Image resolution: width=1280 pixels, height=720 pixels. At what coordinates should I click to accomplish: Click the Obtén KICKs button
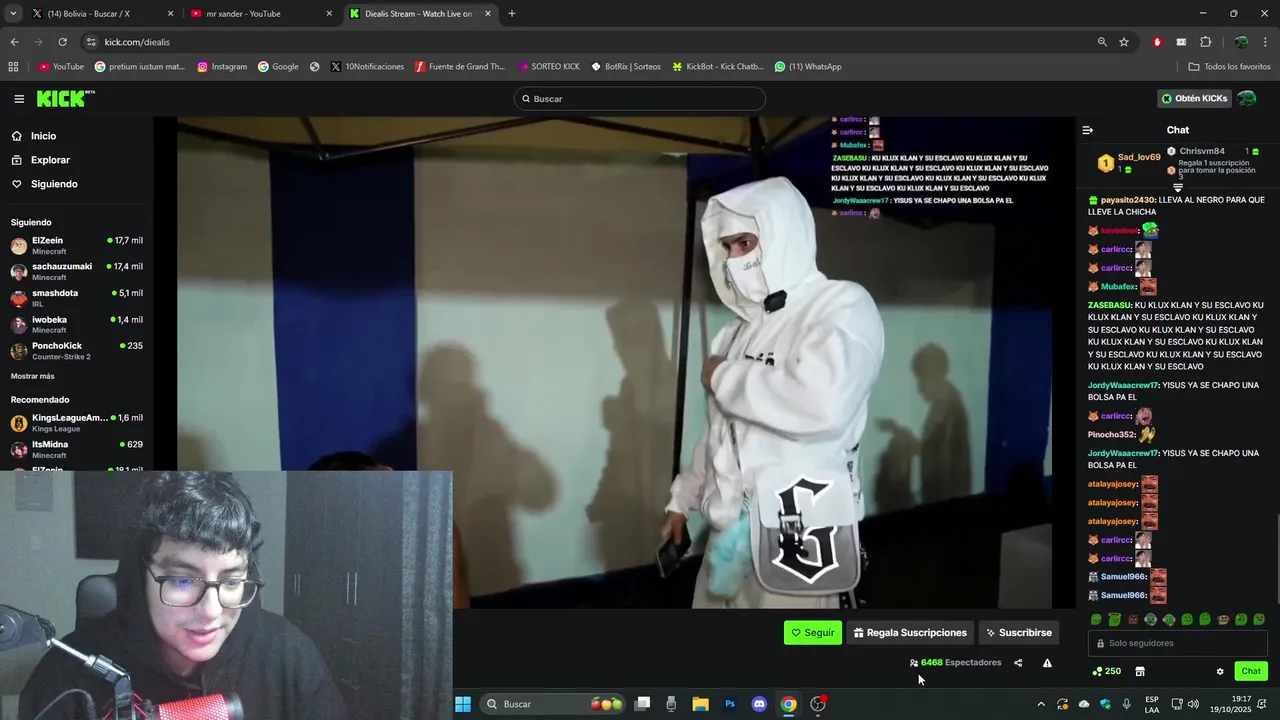point(1194,99)
